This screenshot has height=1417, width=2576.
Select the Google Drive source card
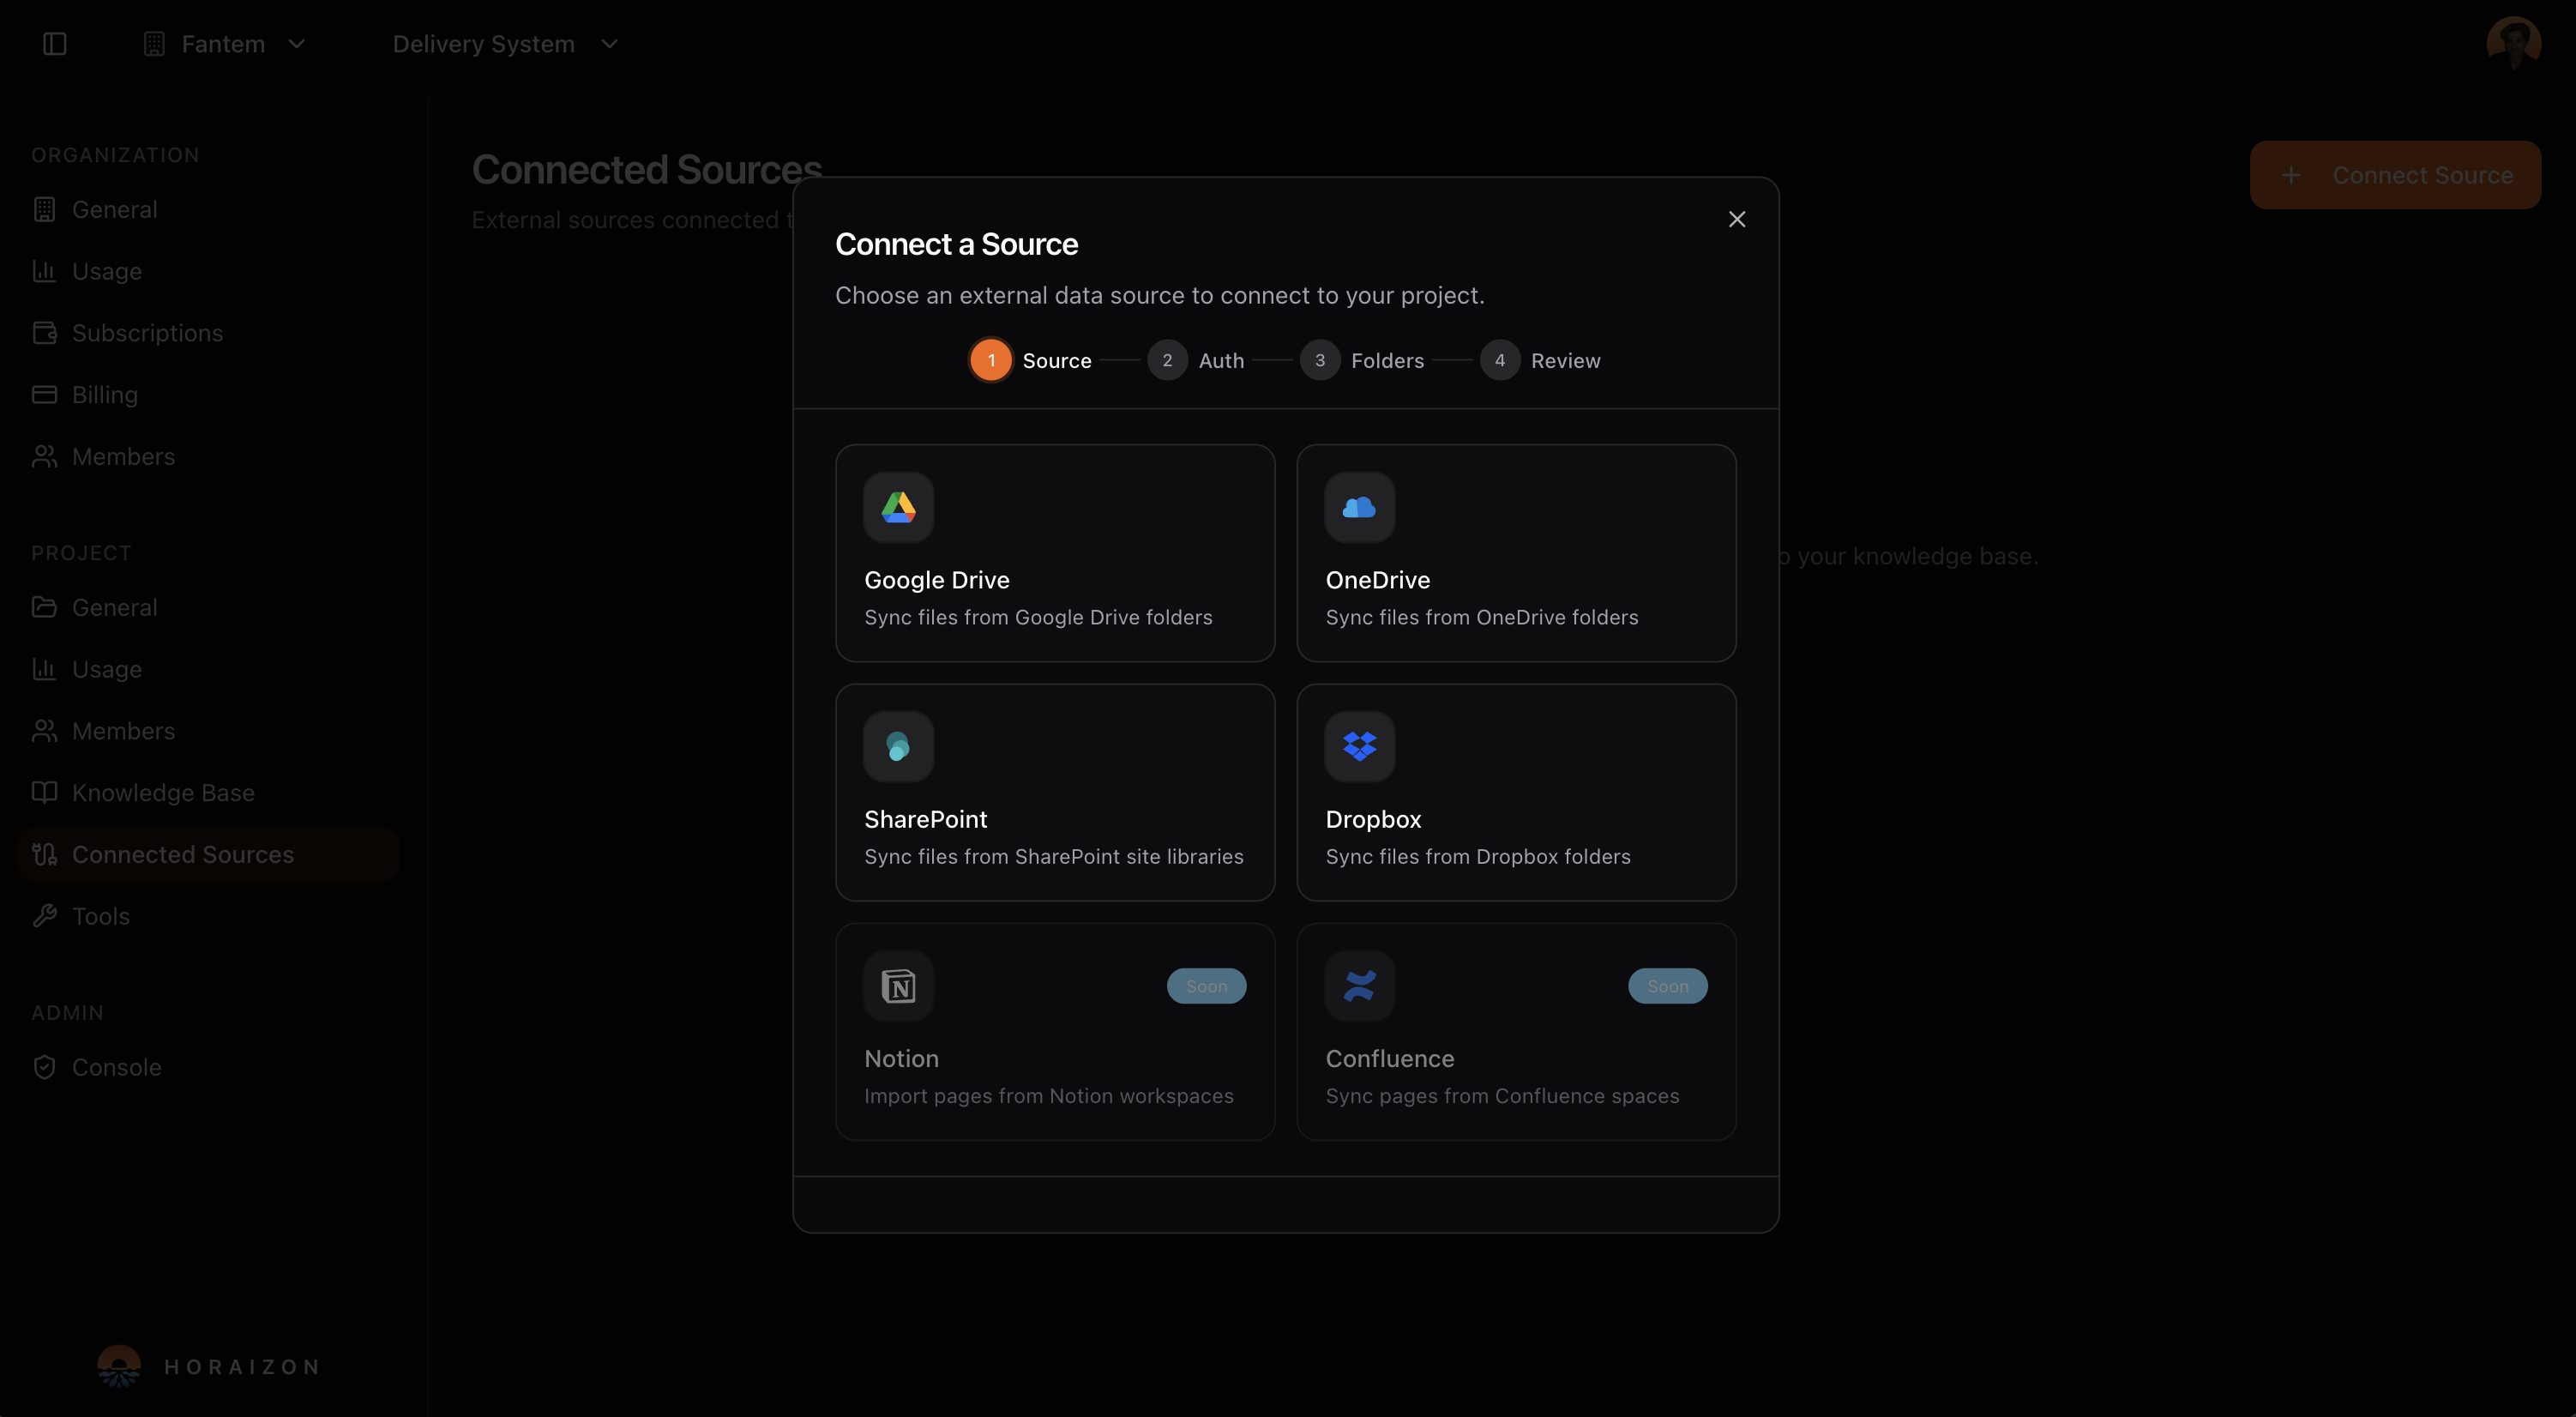point(1055,553)
